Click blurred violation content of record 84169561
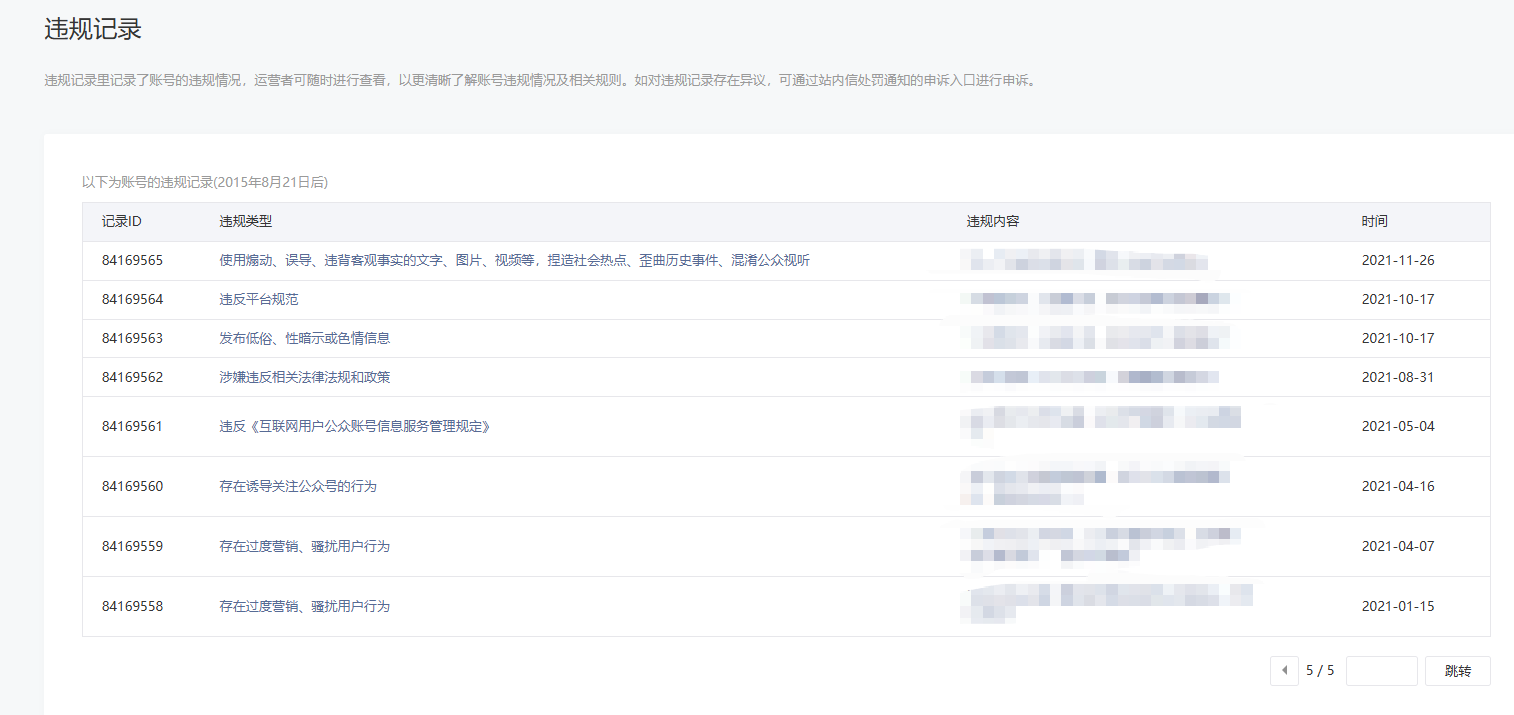 pos(1100,423)
